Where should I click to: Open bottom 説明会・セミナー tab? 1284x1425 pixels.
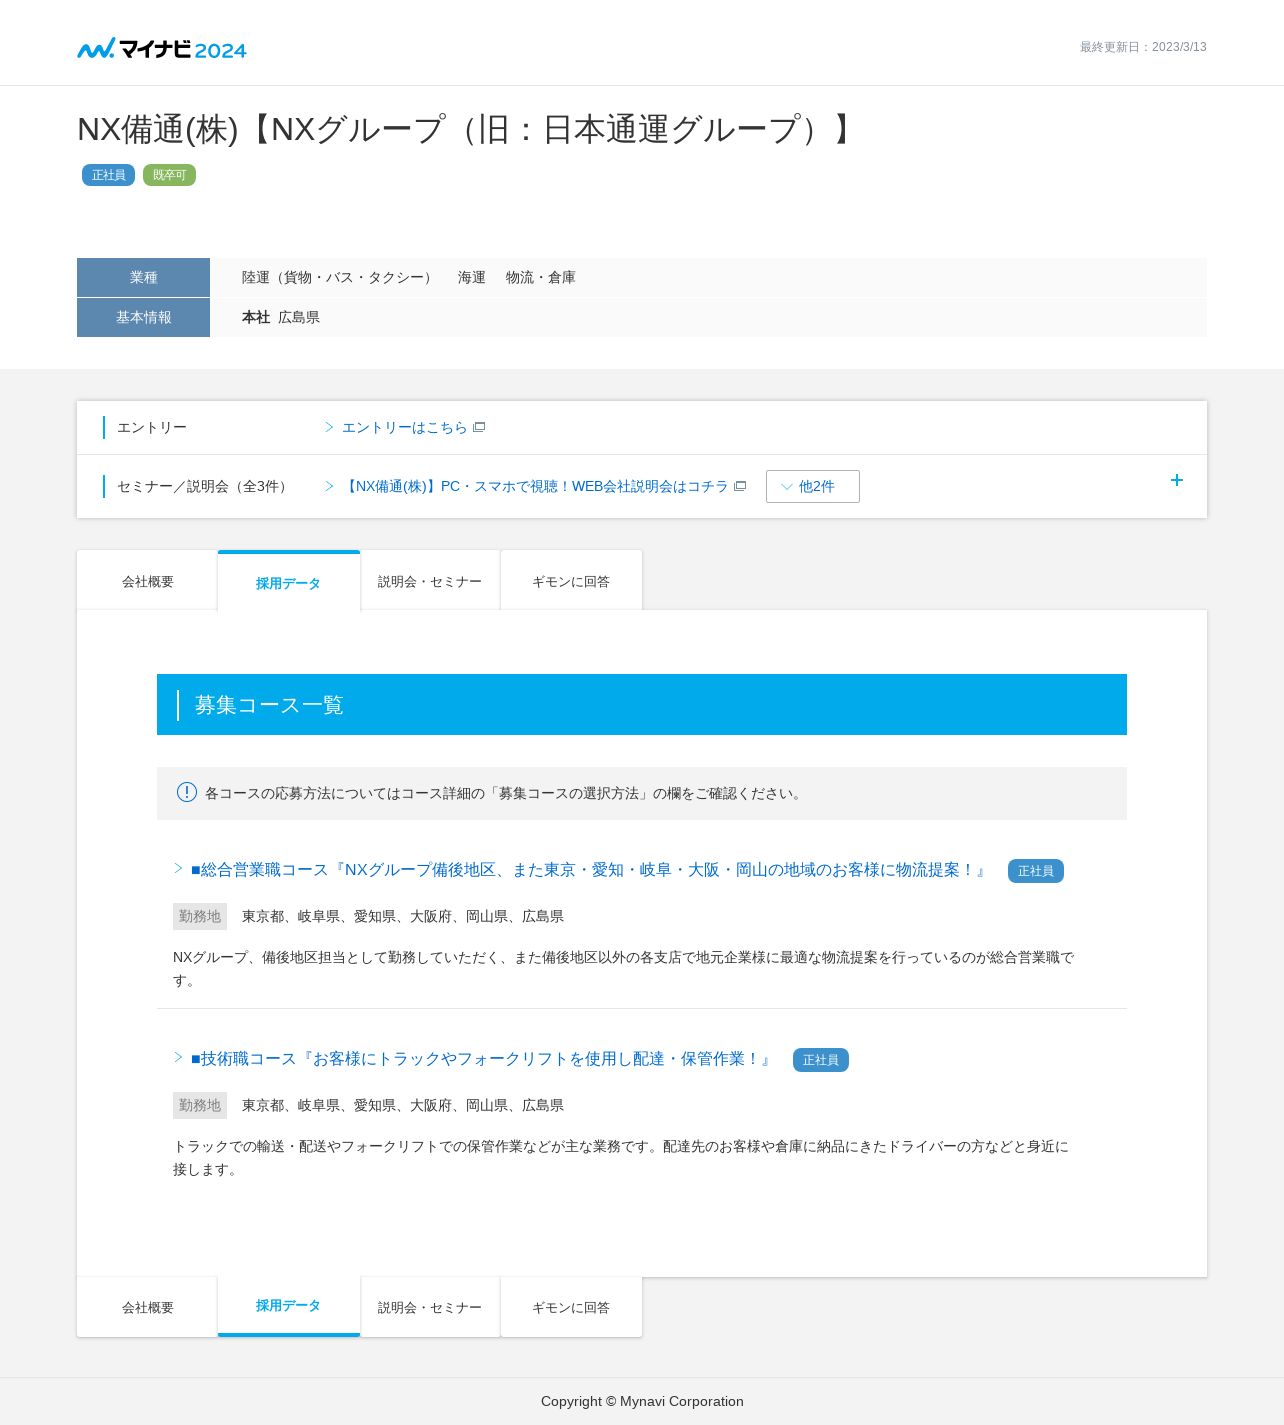point(430,1307)
